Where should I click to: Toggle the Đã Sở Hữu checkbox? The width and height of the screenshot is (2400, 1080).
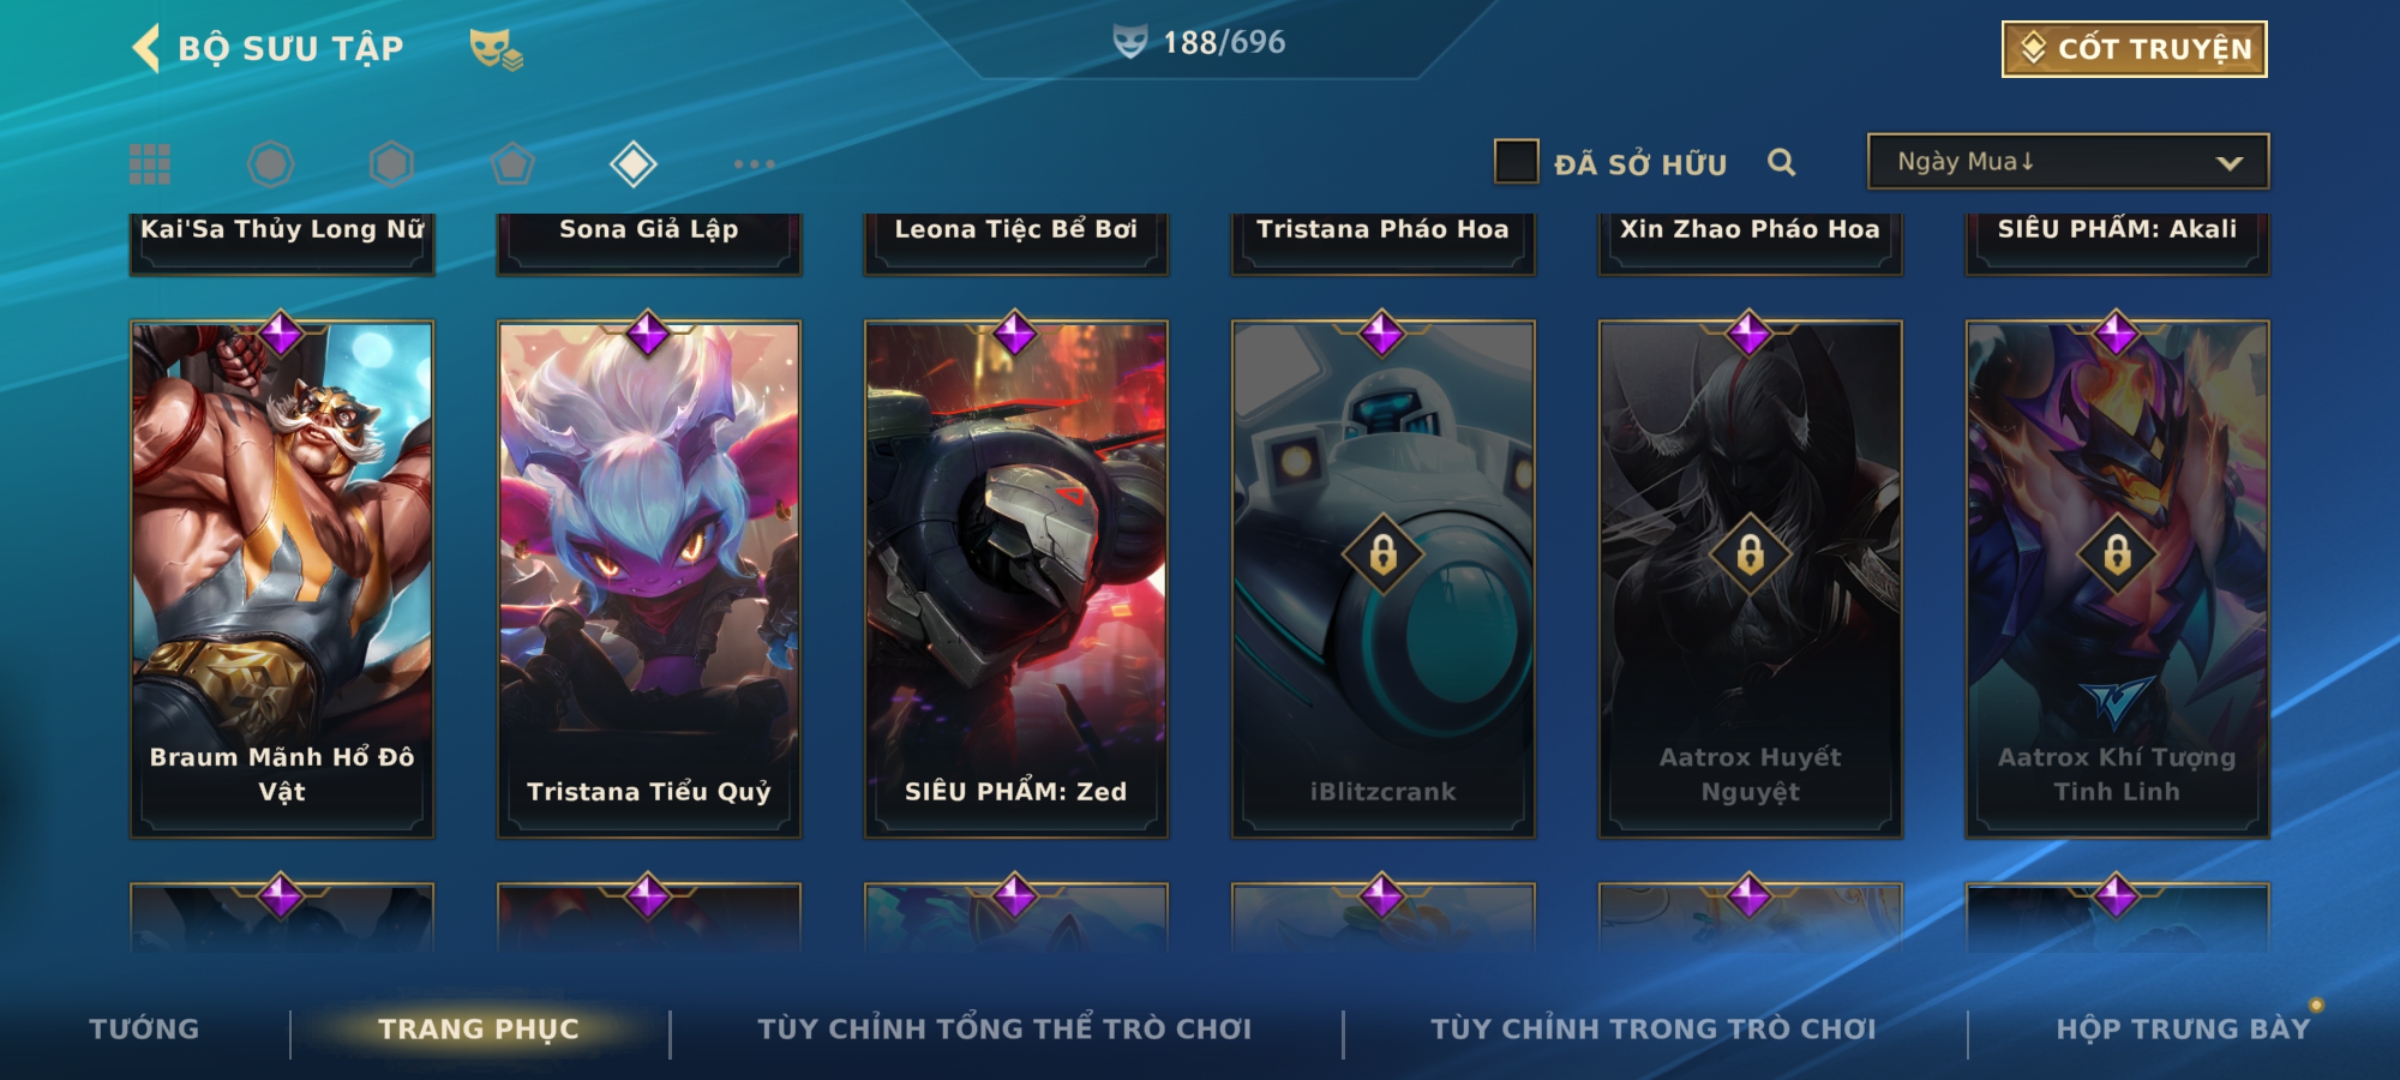pyautogui.click(x=1516, y=161)
